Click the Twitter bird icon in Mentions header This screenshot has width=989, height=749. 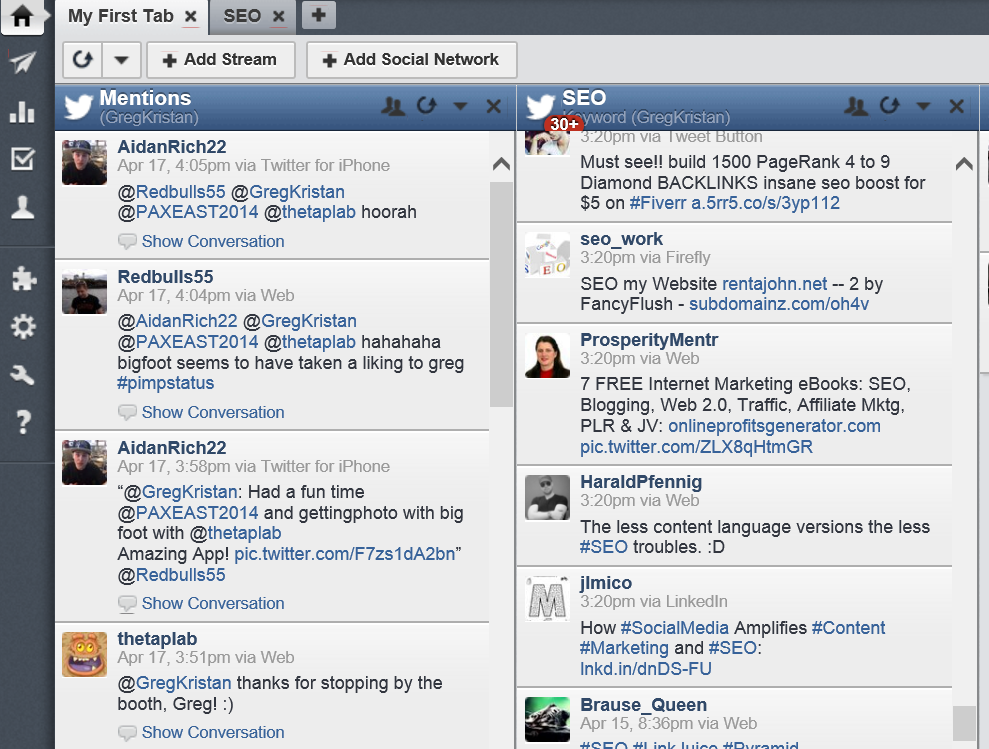coord(79,107)
